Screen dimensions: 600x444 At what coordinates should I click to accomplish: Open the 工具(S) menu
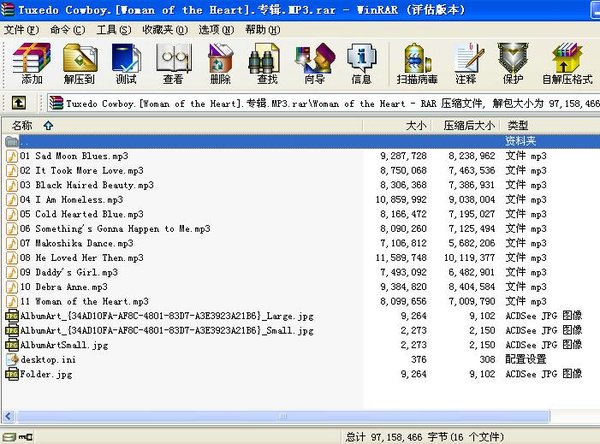click(114, 30)
